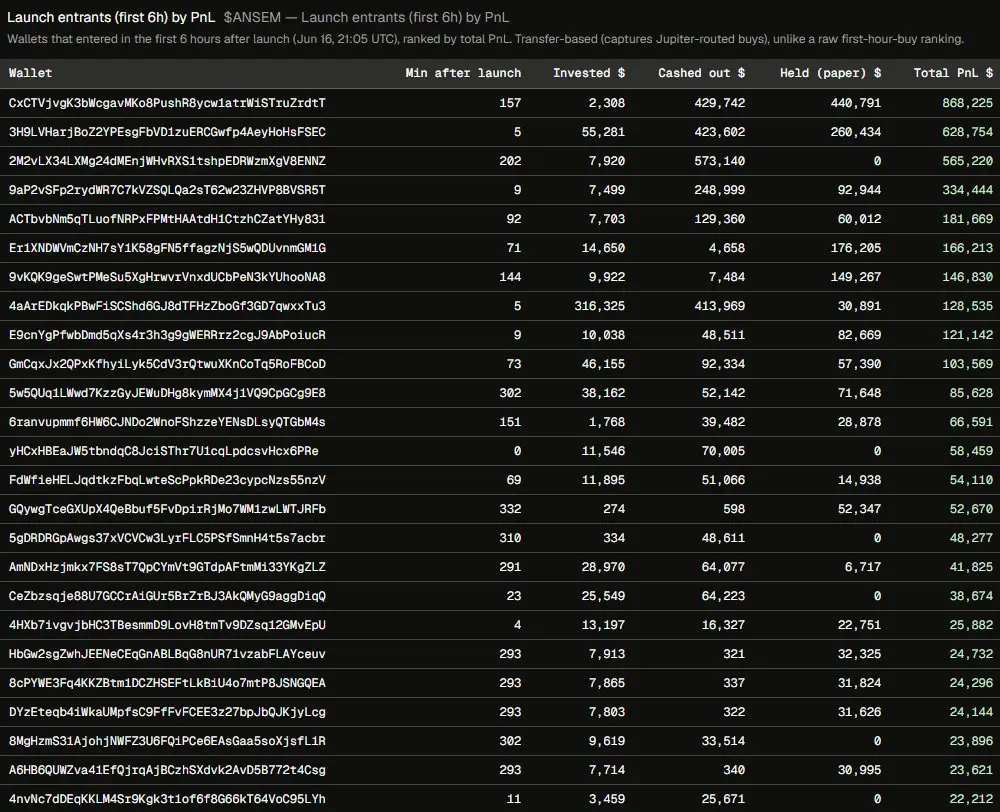Select wallet CxCTVjvgK3bWcgavMKo8PushR8ycw1atrWiSTruZrdtT

tap(167, 103)
